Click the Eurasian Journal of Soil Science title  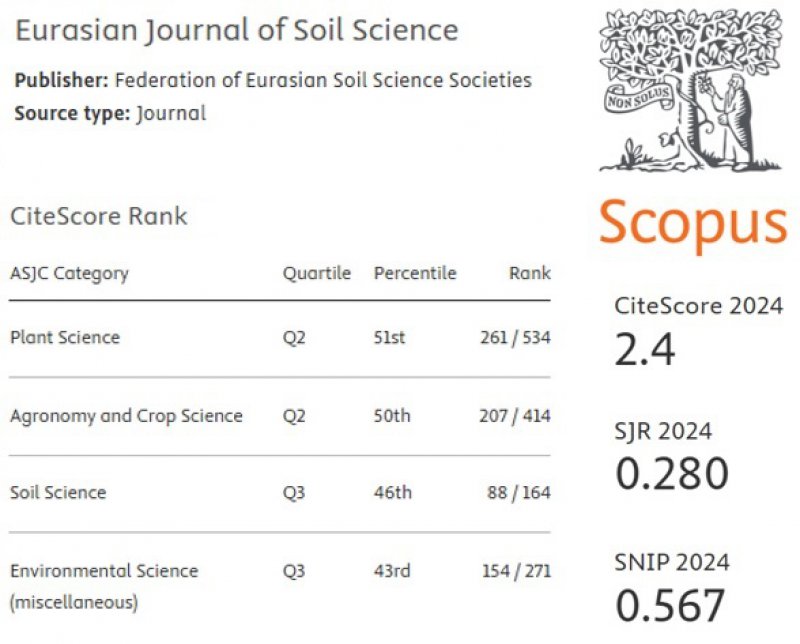pyautogui.click(x=237, y=30)
